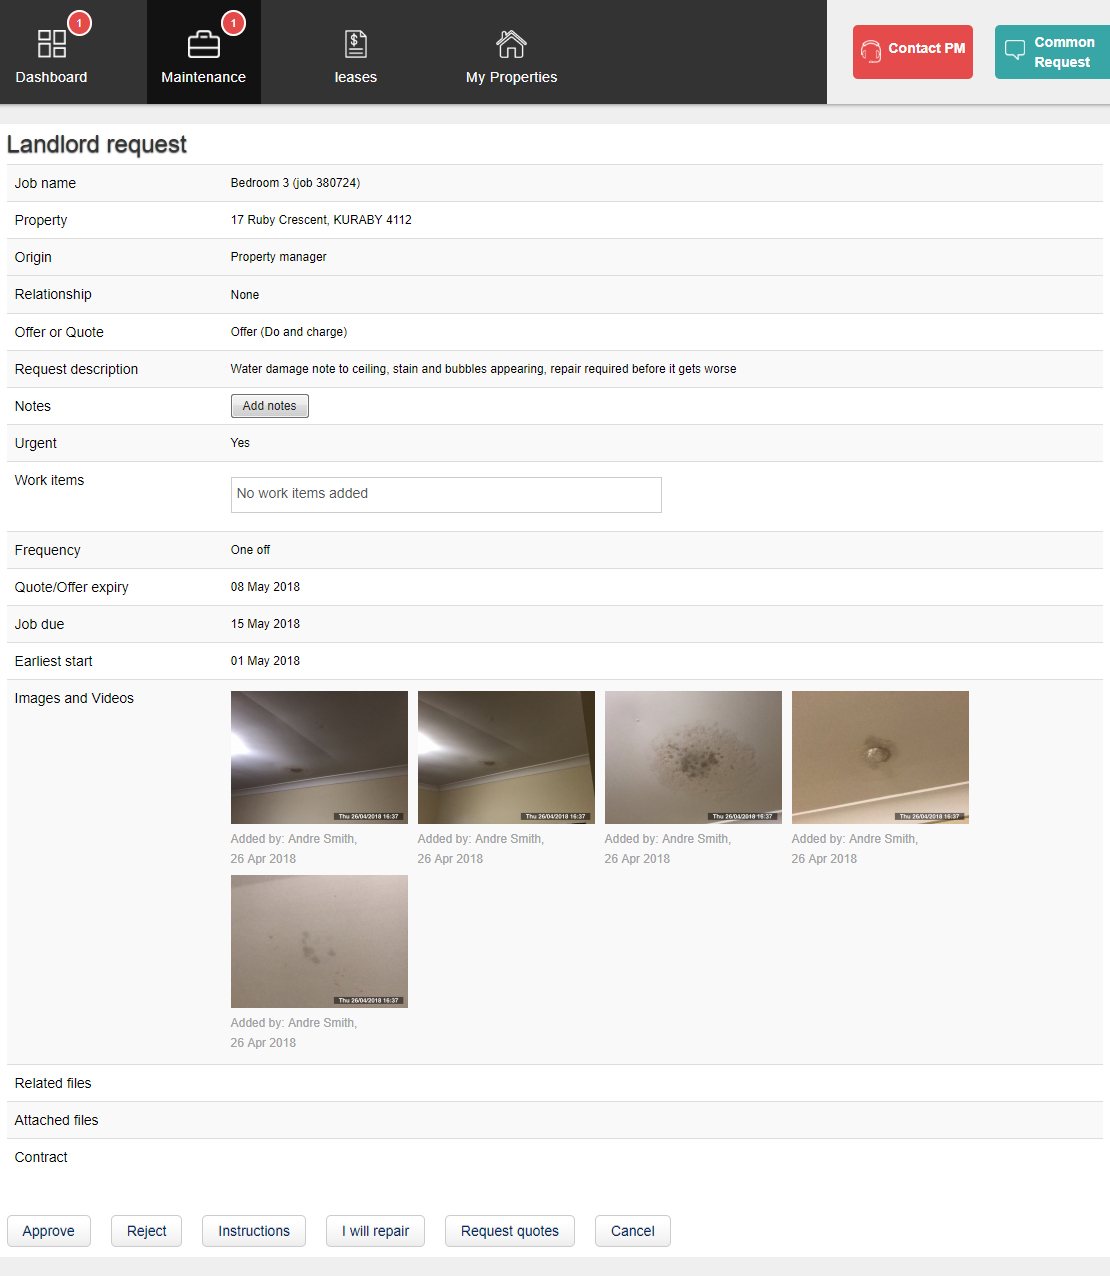Open the ceiling bubble photo thumbnail
This screenshot has height=1276, width=1110.
(880, 757)
